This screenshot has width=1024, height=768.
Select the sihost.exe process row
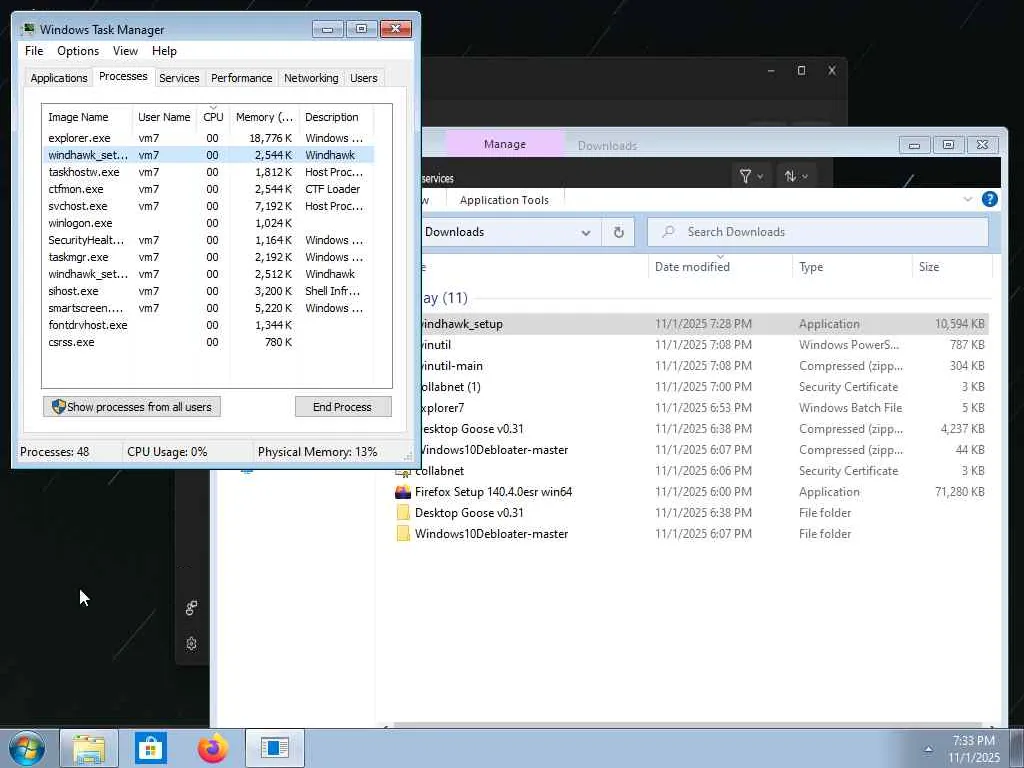pos(208,291)
